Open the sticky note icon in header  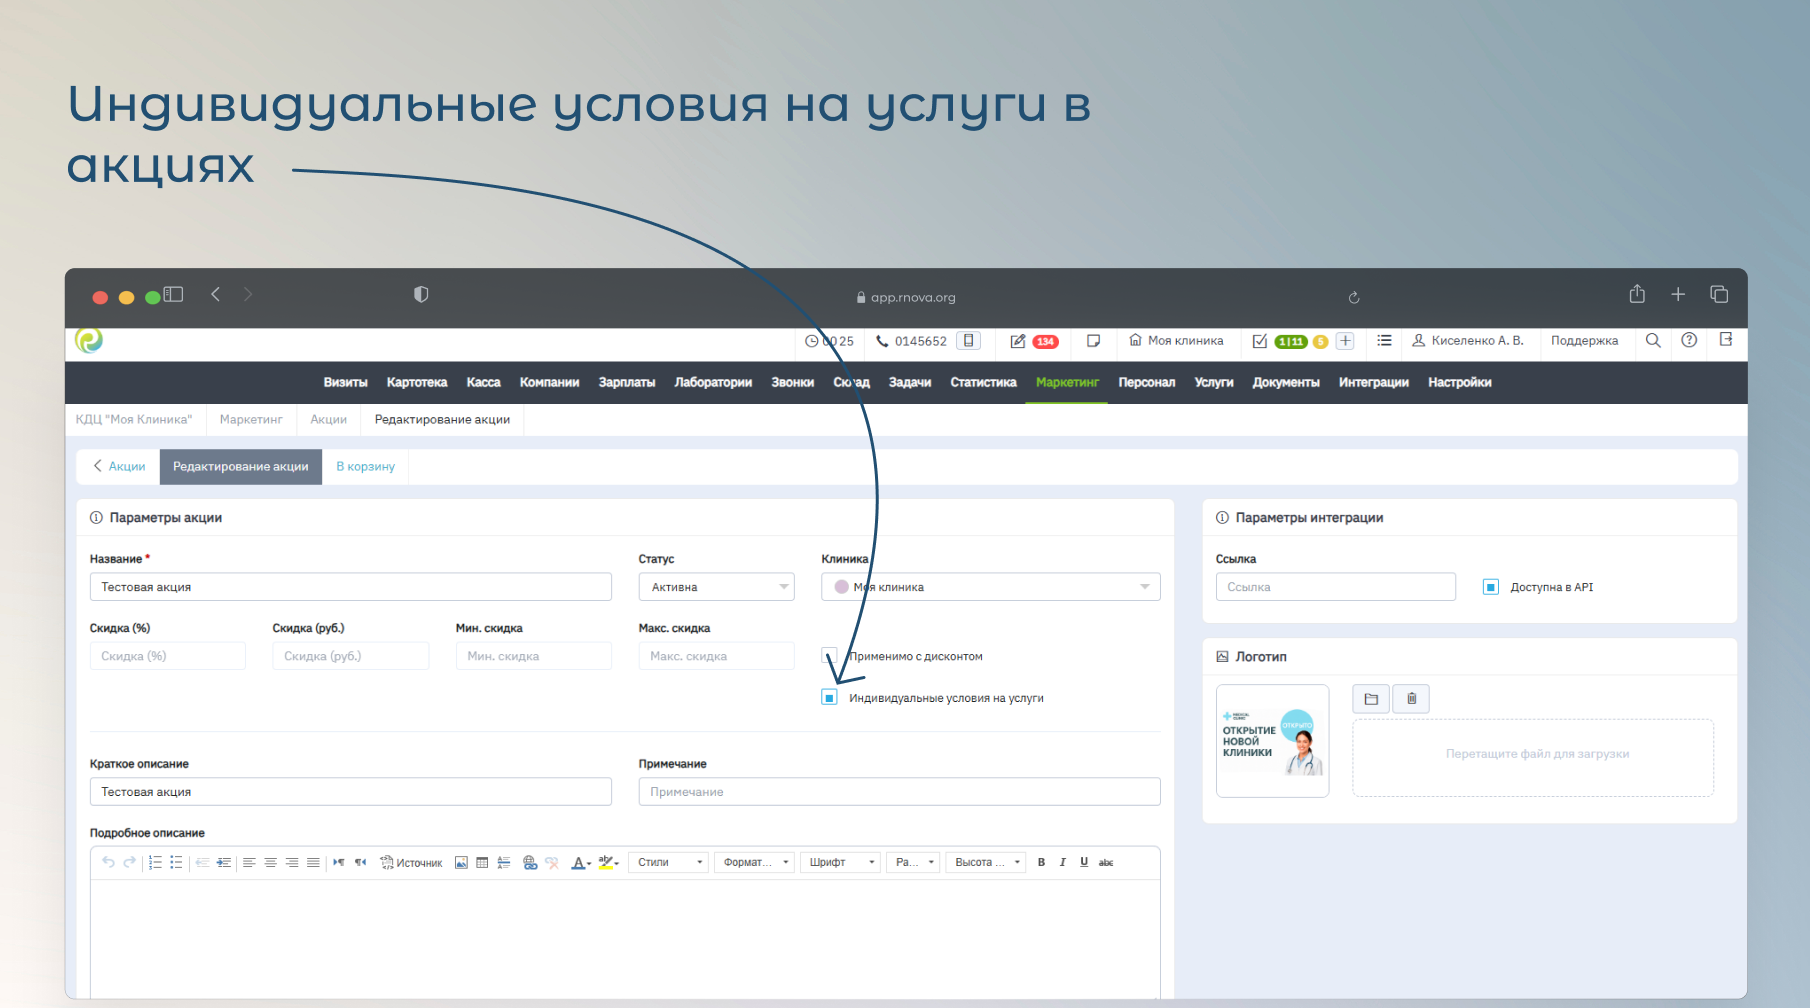[x=1093, y=341]
